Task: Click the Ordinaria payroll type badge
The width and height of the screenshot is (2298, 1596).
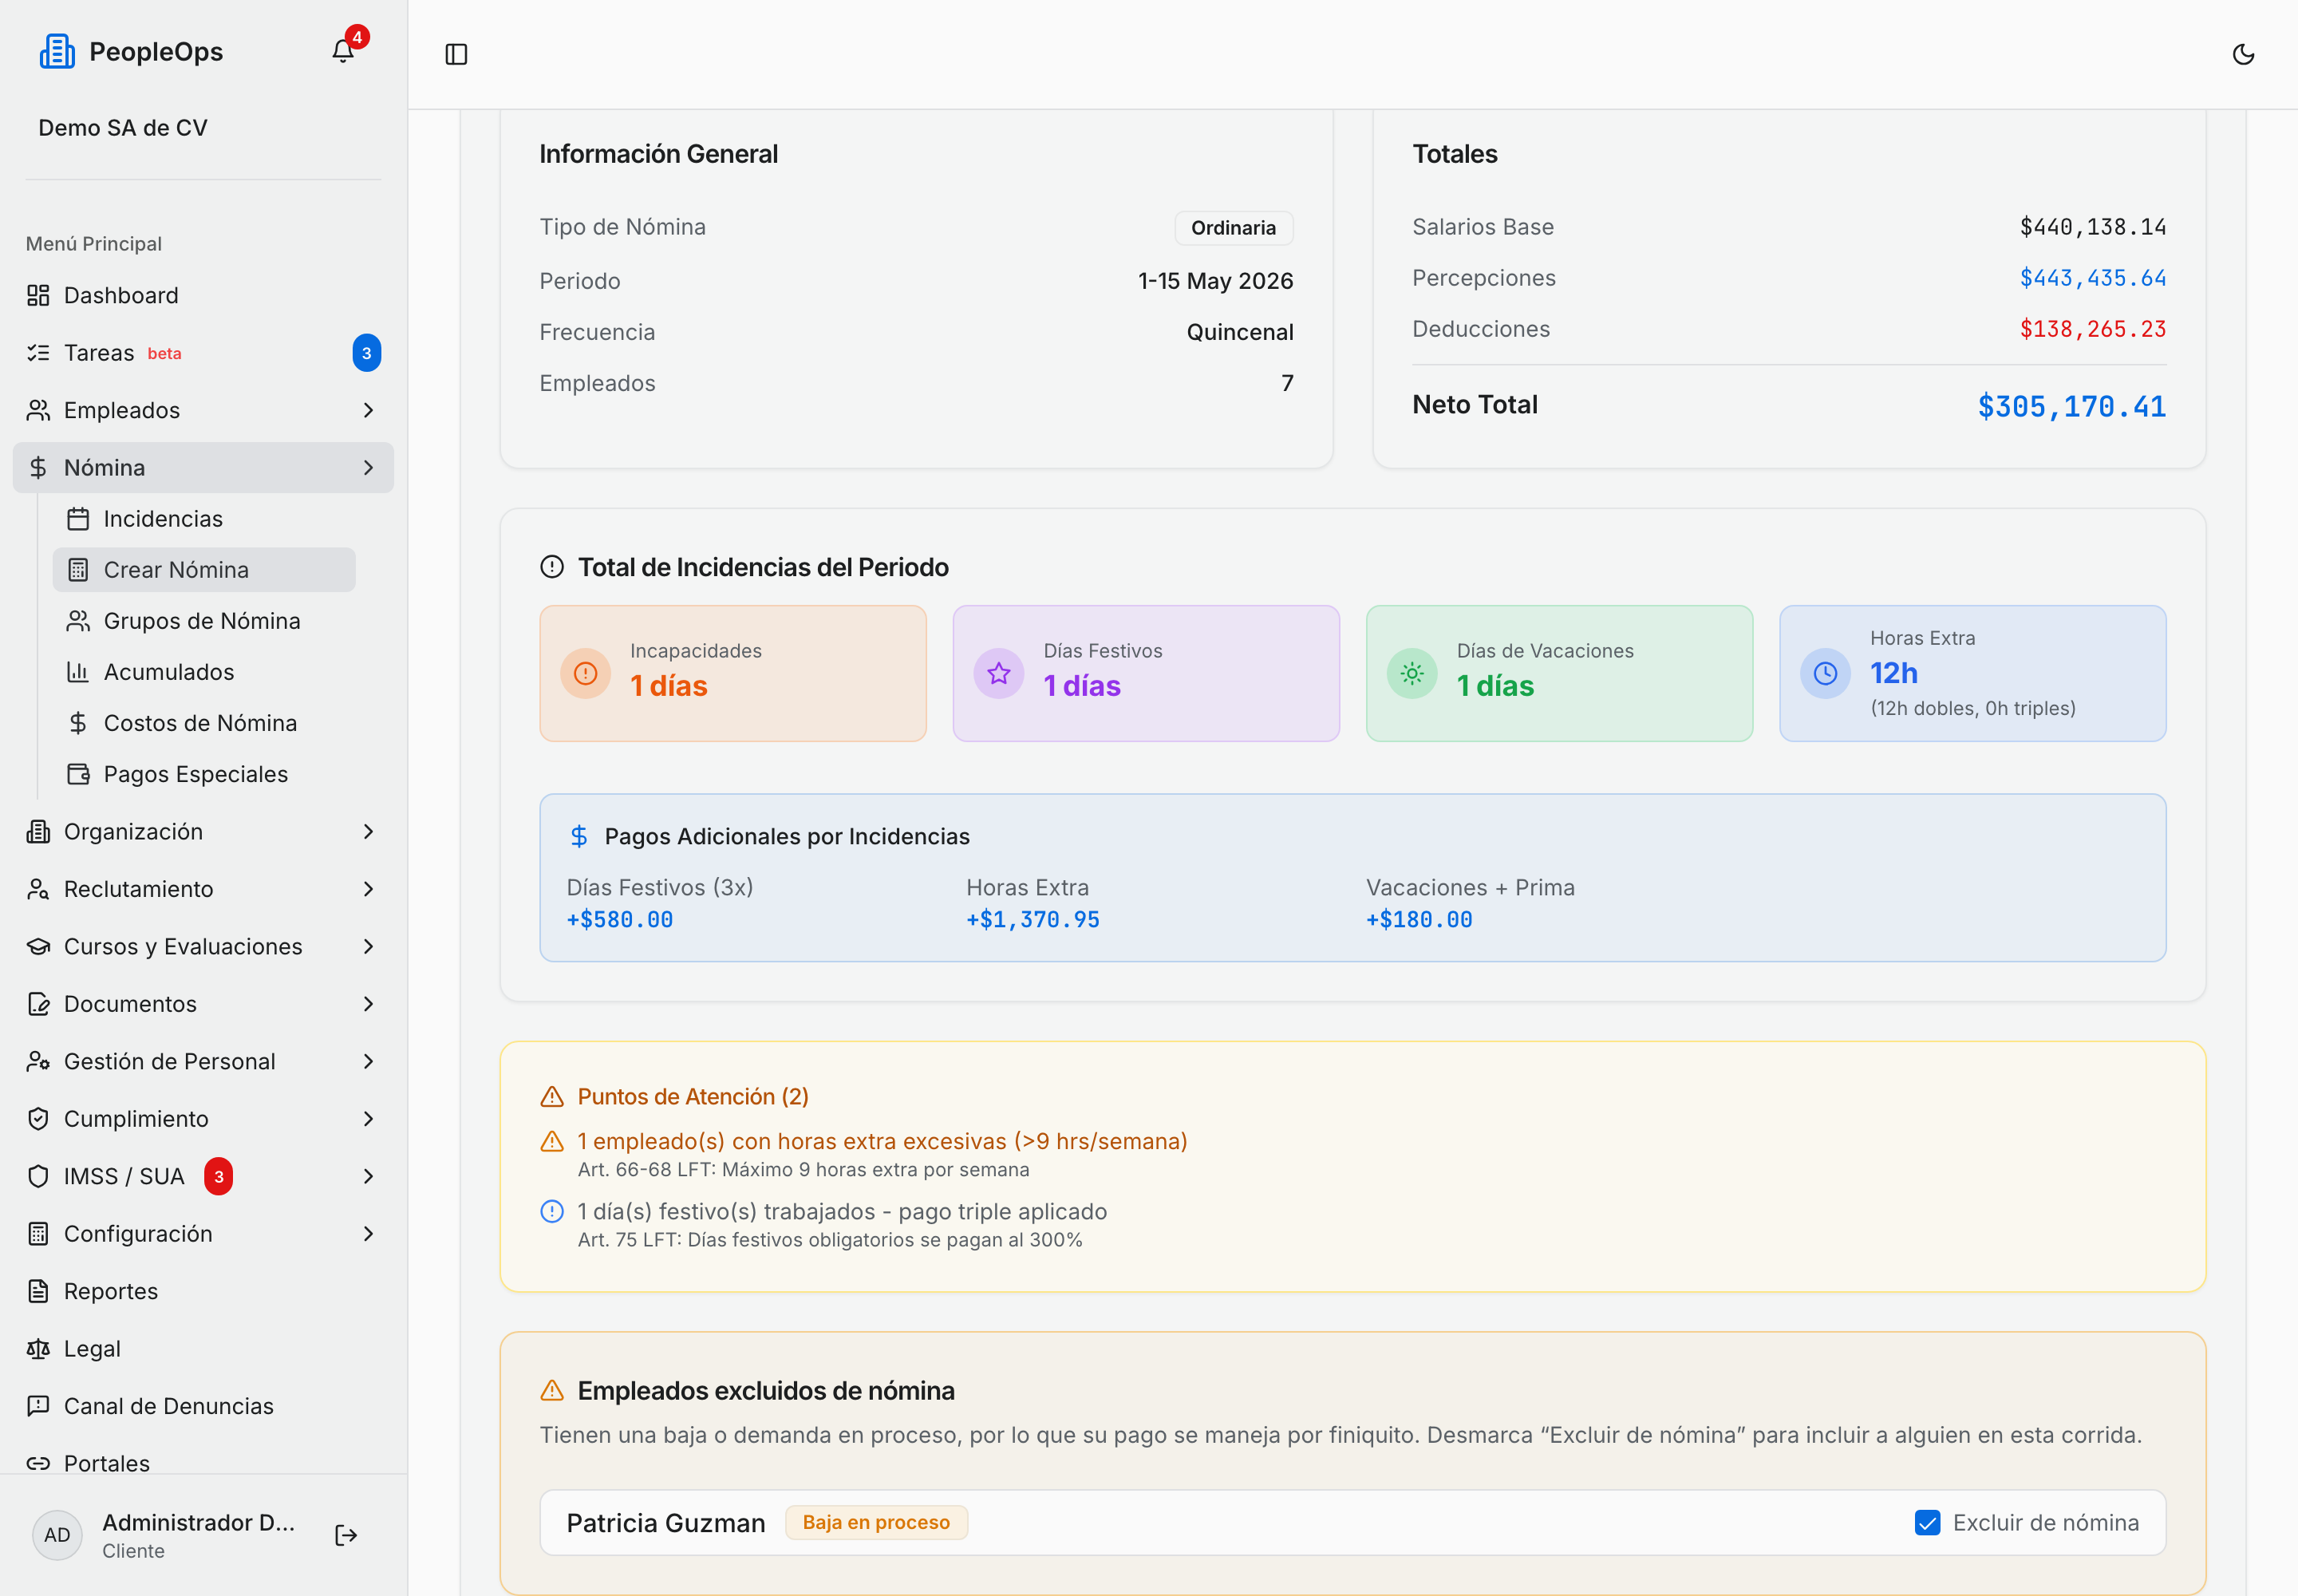Action: coord(1233,227)
